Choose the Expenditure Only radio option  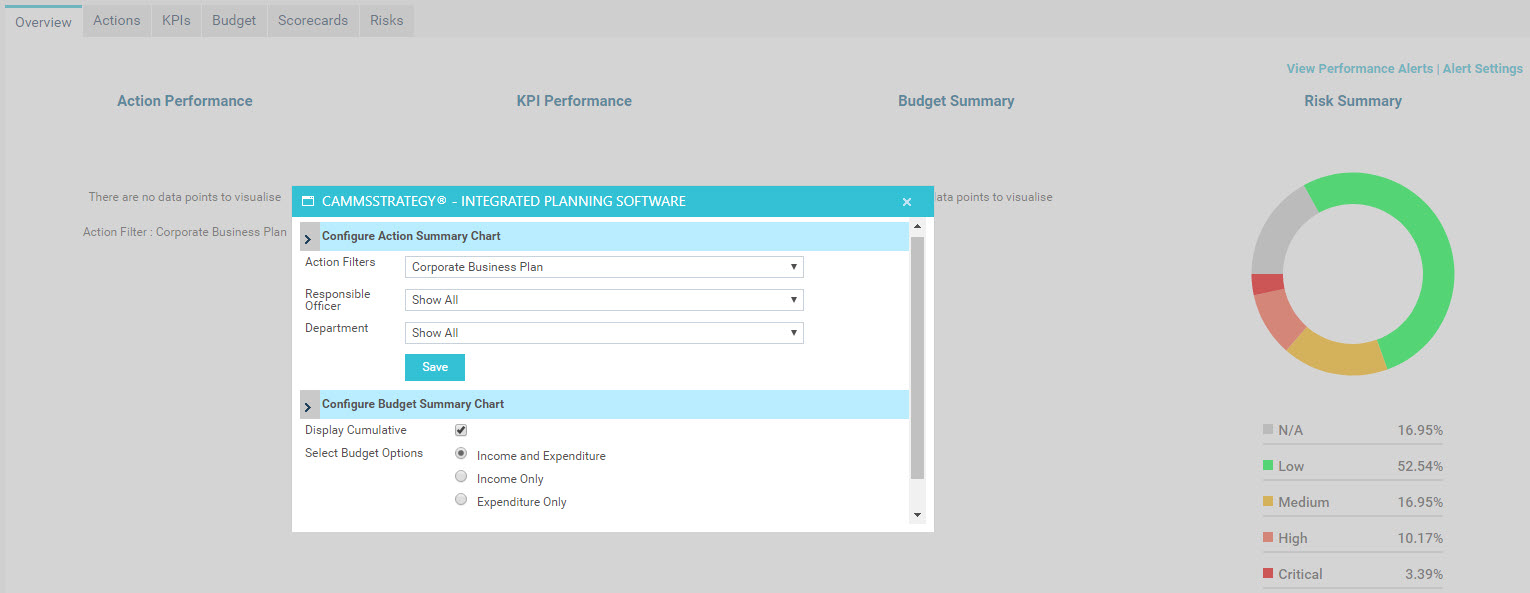pos(461,500)
